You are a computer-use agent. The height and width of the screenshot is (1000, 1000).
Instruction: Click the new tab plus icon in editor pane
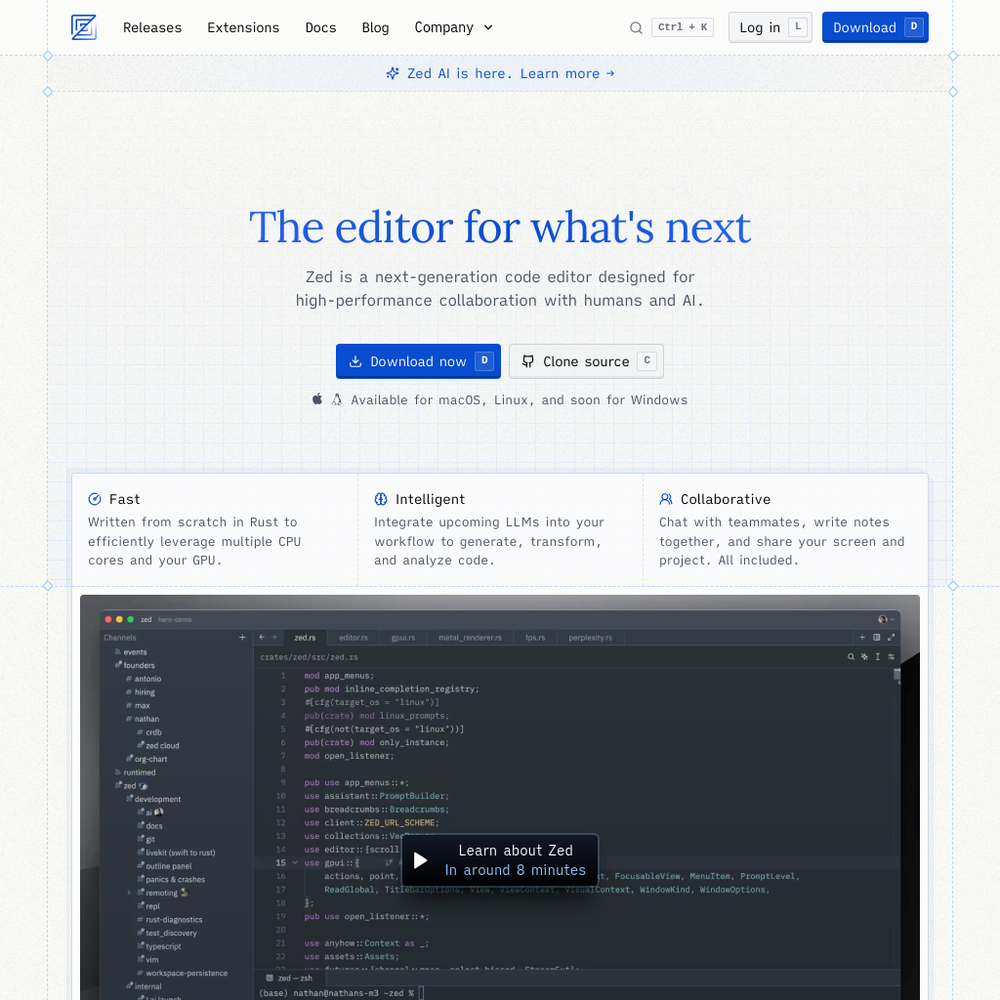(862, 637)
